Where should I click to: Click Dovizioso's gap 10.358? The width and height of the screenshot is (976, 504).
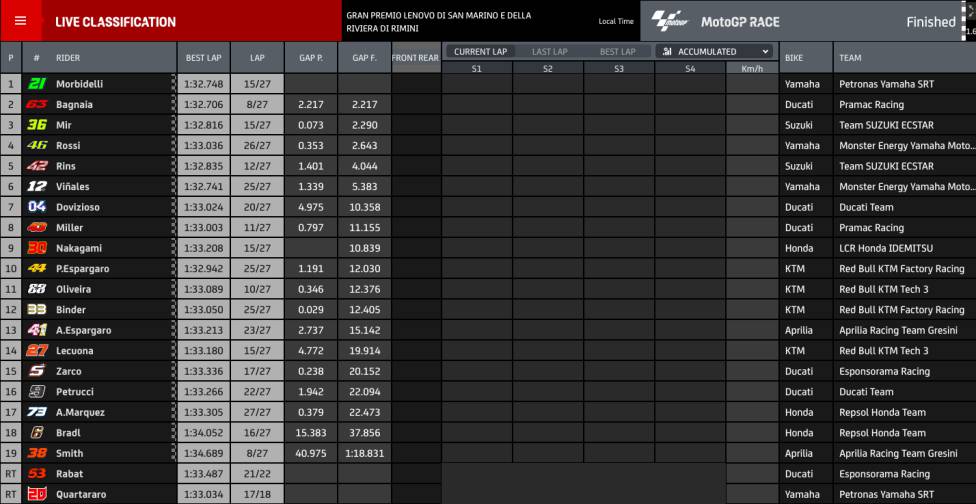(365, 207)
